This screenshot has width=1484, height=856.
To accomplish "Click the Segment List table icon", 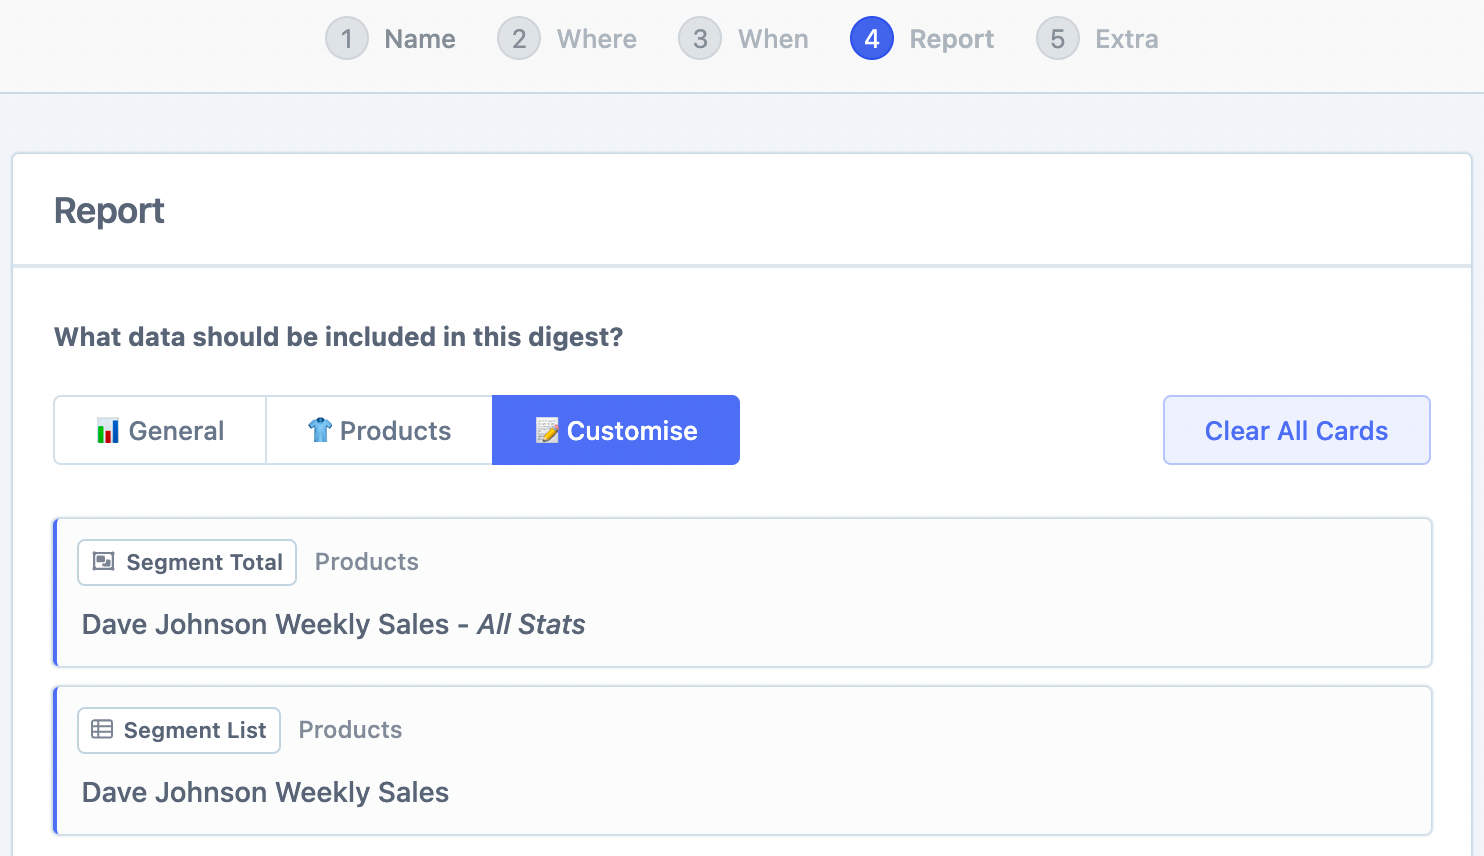I will tap(102, 730).
